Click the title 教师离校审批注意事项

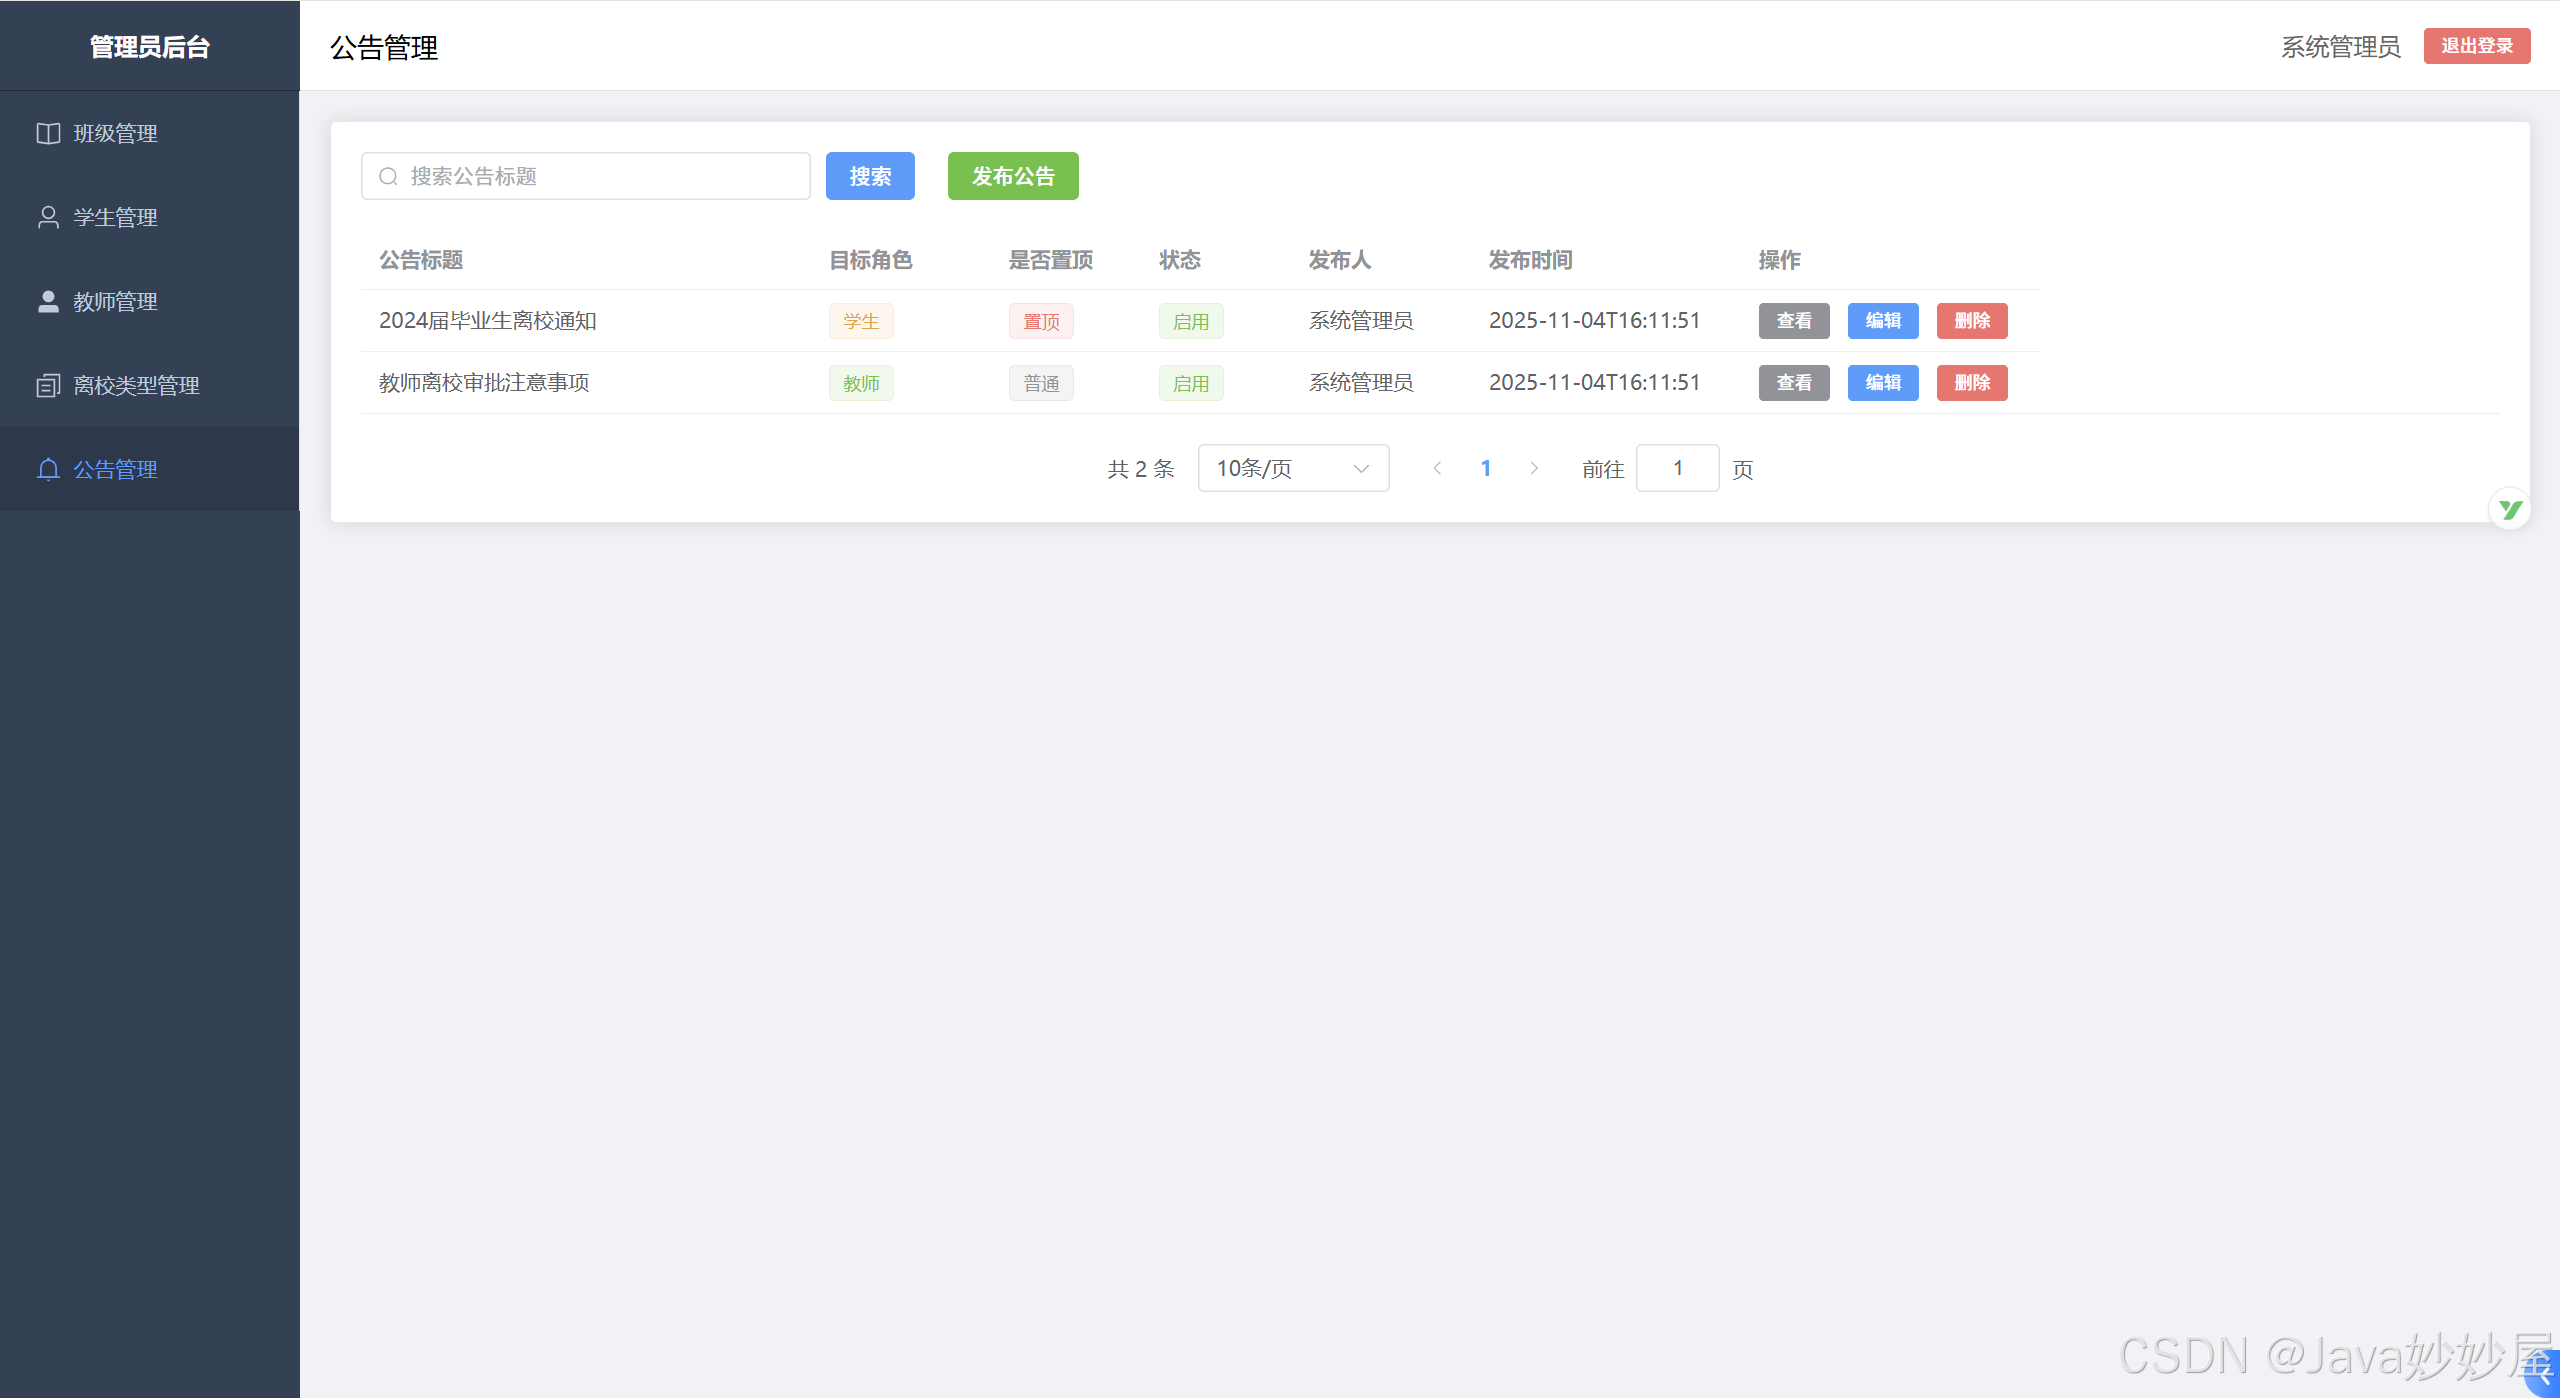pyautogui.click(x=484, y=383)
